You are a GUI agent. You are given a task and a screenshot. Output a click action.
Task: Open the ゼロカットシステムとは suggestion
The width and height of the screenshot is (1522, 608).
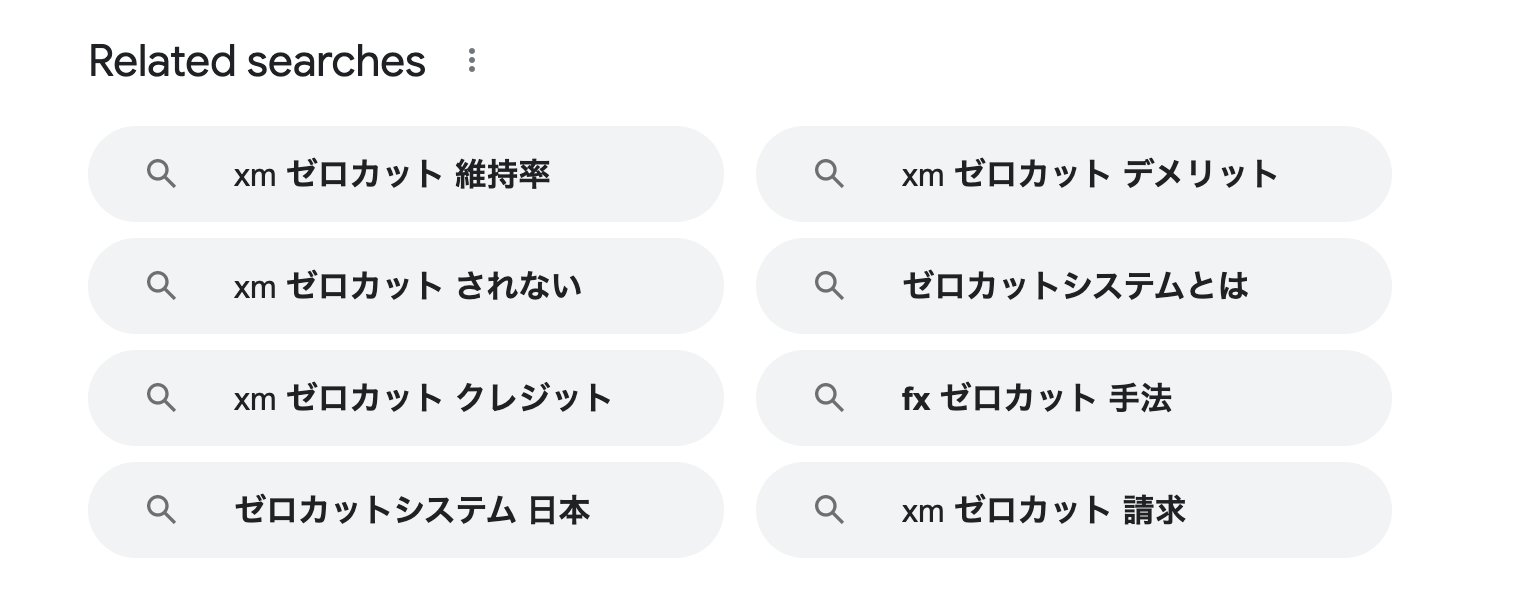(x=1074, y=286)
